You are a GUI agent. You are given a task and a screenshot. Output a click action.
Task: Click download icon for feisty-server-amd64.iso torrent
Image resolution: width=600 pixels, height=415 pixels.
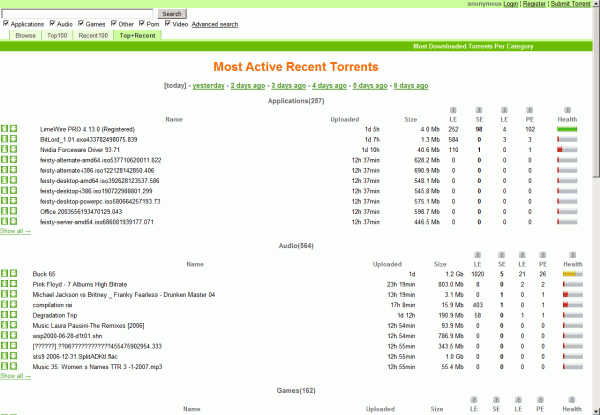point(13,221)
